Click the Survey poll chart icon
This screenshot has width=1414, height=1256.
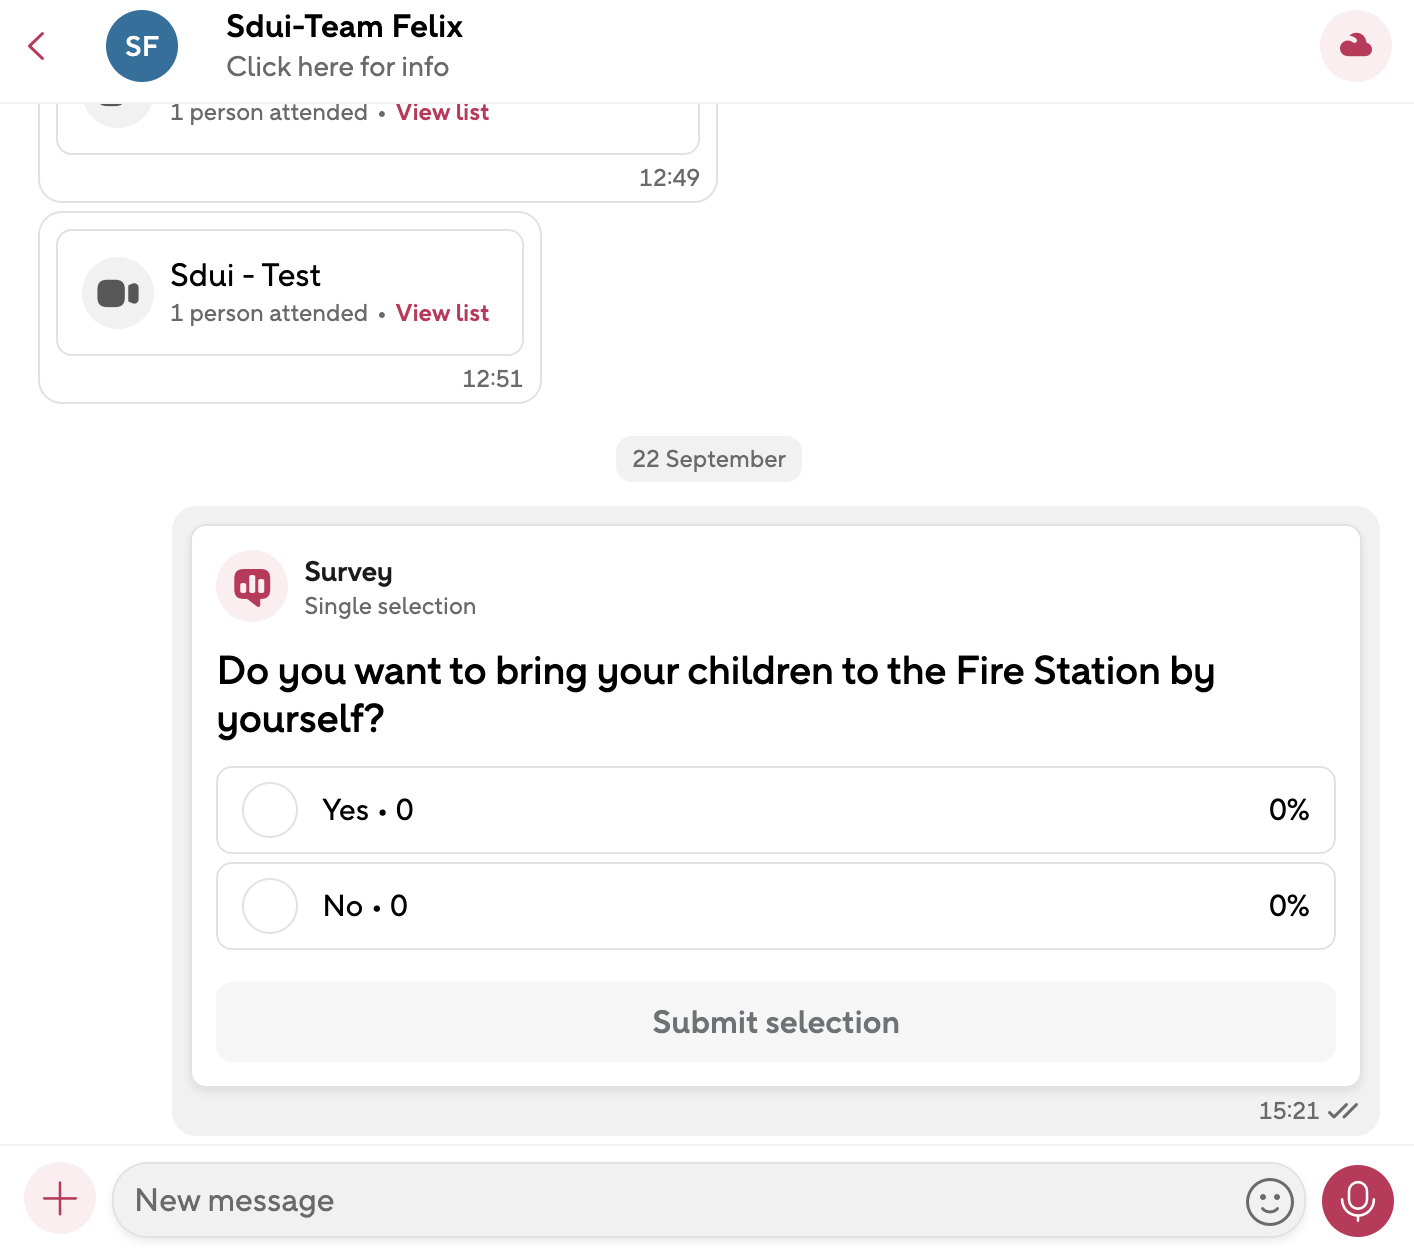252,586
